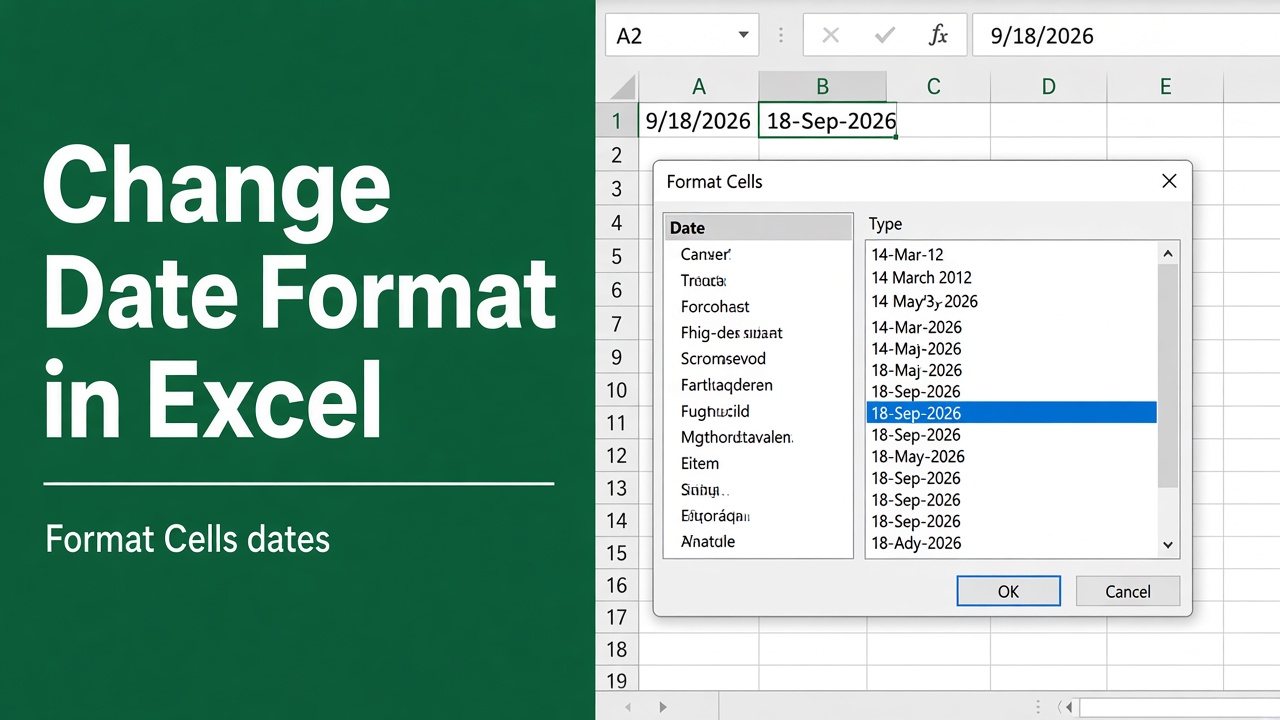The width and height of the screenshot is (1280, 720).
Task: Click the highlighted 18-Sep-2026 type entry
Action: [1011, 413]
